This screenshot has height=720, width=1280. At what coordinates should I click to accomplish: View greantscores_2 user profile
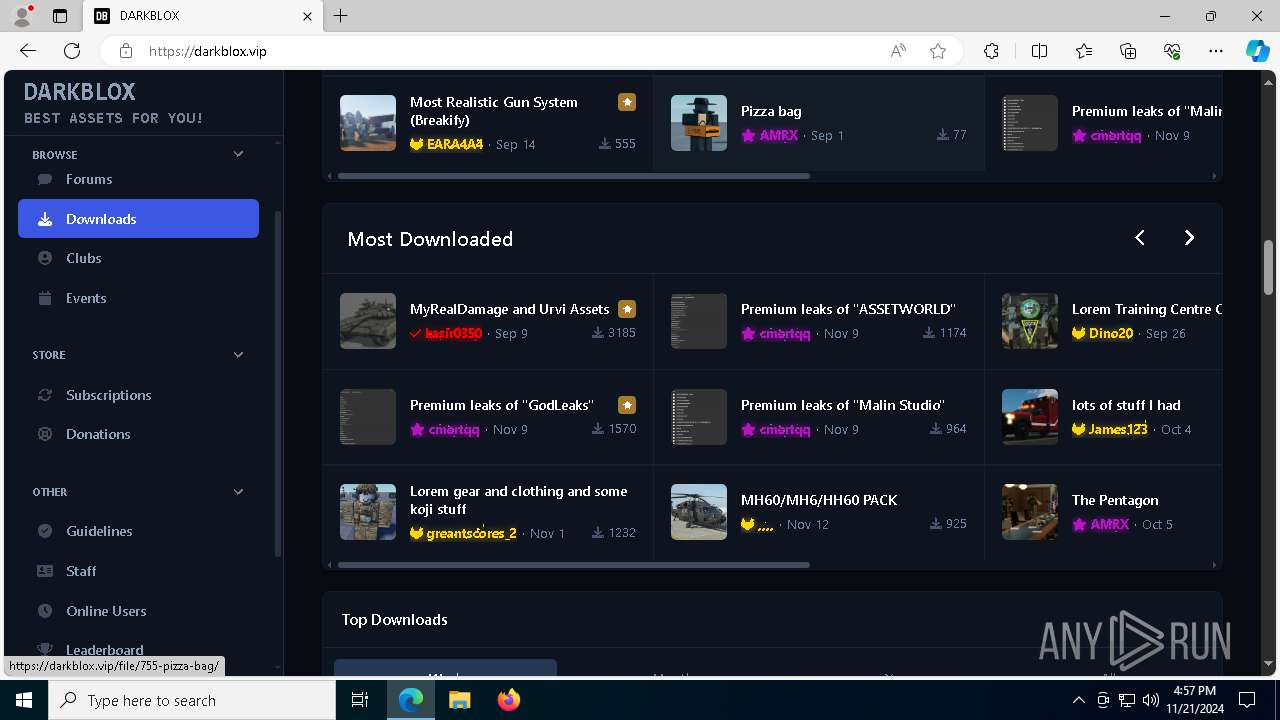pyautogui.click(x=471, y=533)
